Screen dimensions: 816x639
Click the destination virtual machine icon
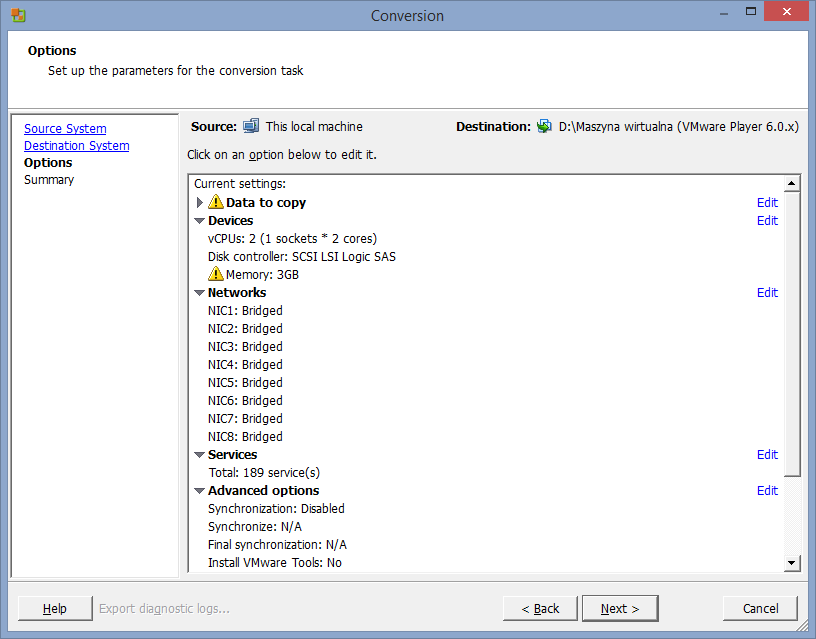544,126
